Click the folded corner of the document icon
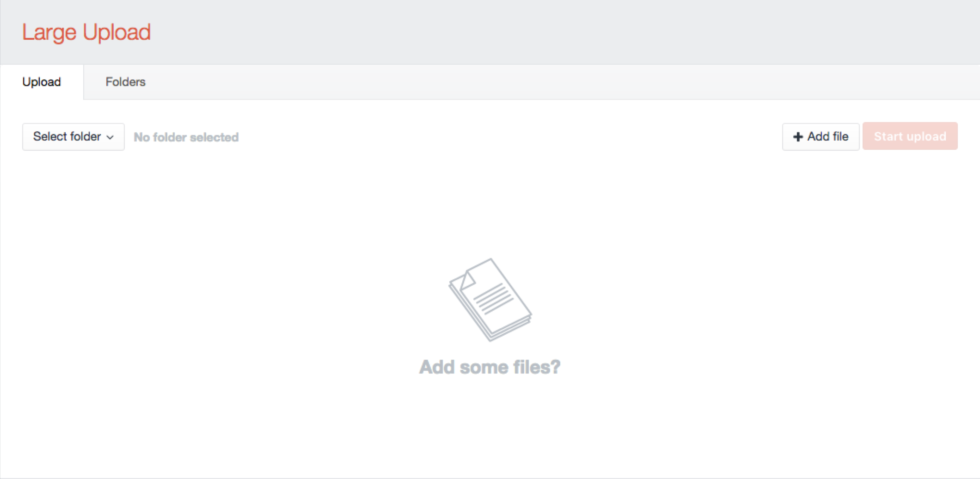 click(x=468, y=281)
